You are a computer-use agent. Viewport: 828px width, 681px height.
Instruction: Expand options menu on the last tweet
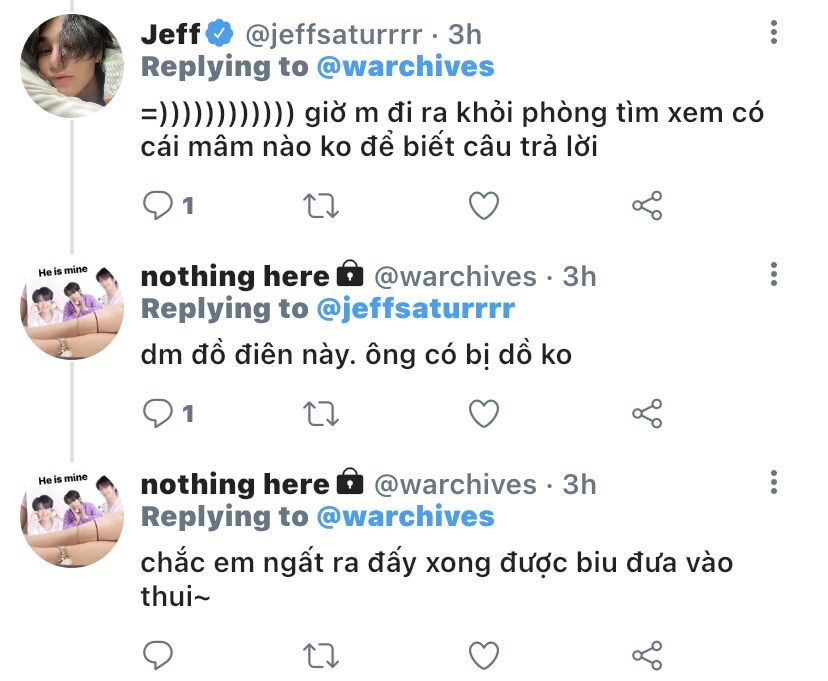coord(774,483)
